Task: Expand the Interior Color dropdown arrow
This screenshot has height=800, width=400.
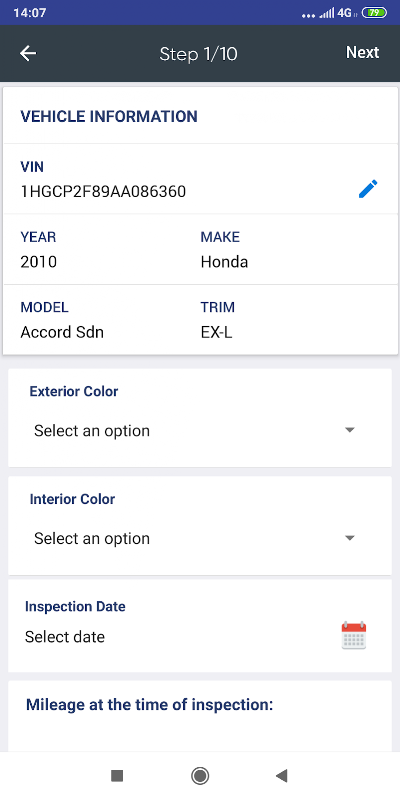Action: coord(349,538)
